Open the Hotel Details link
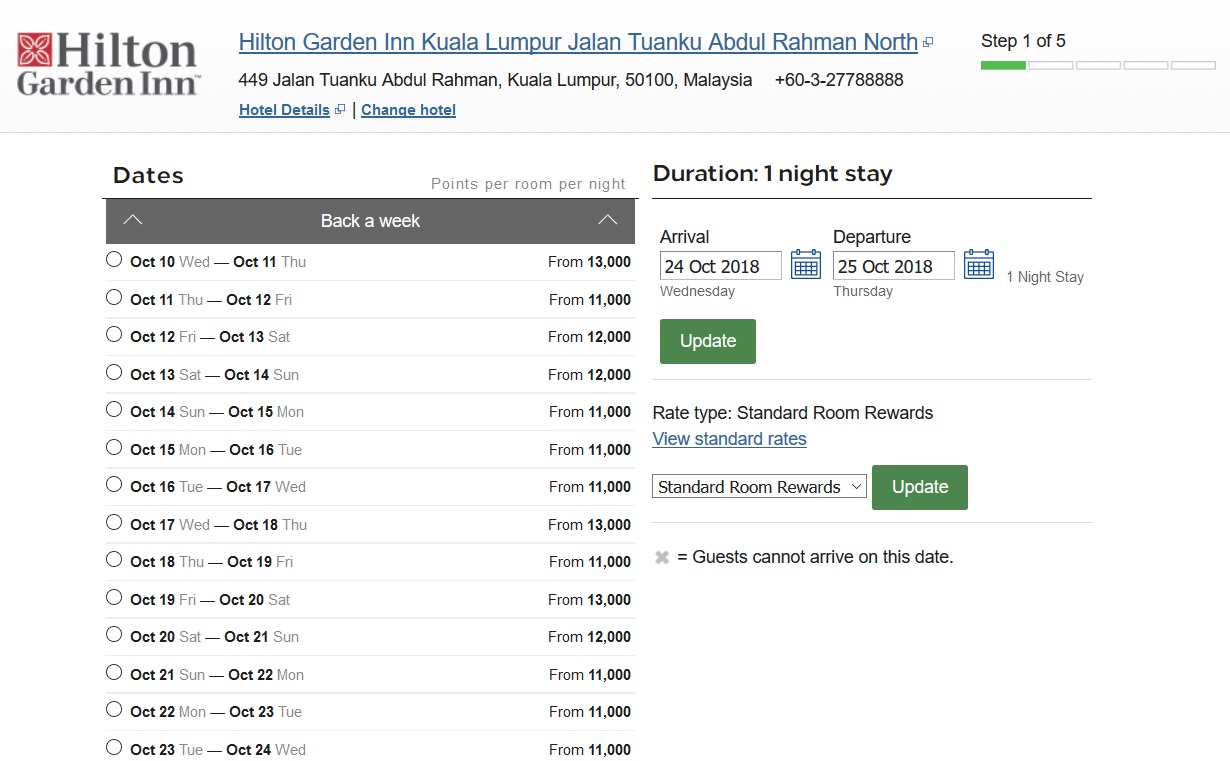 [x=284, y=110]
